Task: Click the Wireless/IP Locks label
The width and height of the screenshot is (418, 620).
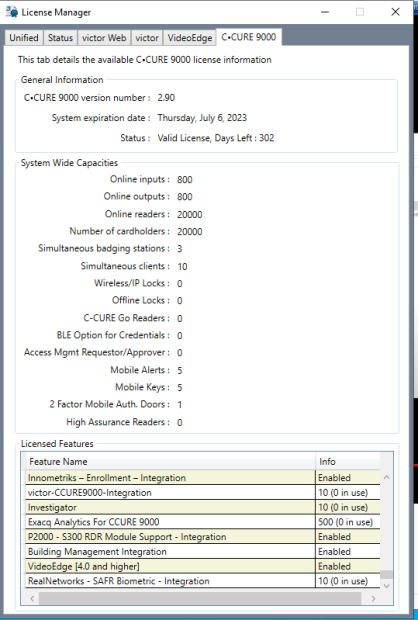Action: [x=132, y=283]
